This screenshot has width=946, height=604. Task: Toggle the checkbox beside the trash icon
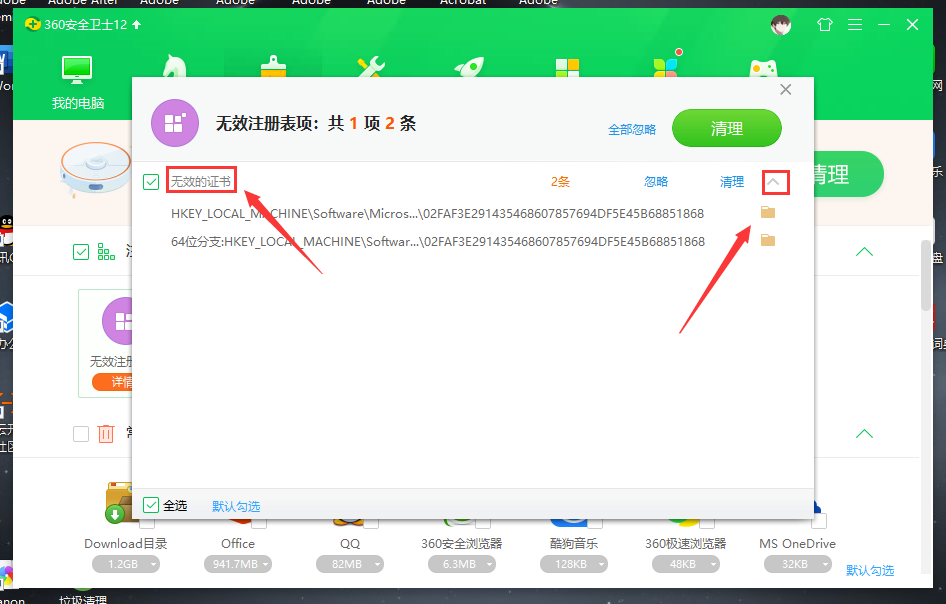click(x=81, y=434)
